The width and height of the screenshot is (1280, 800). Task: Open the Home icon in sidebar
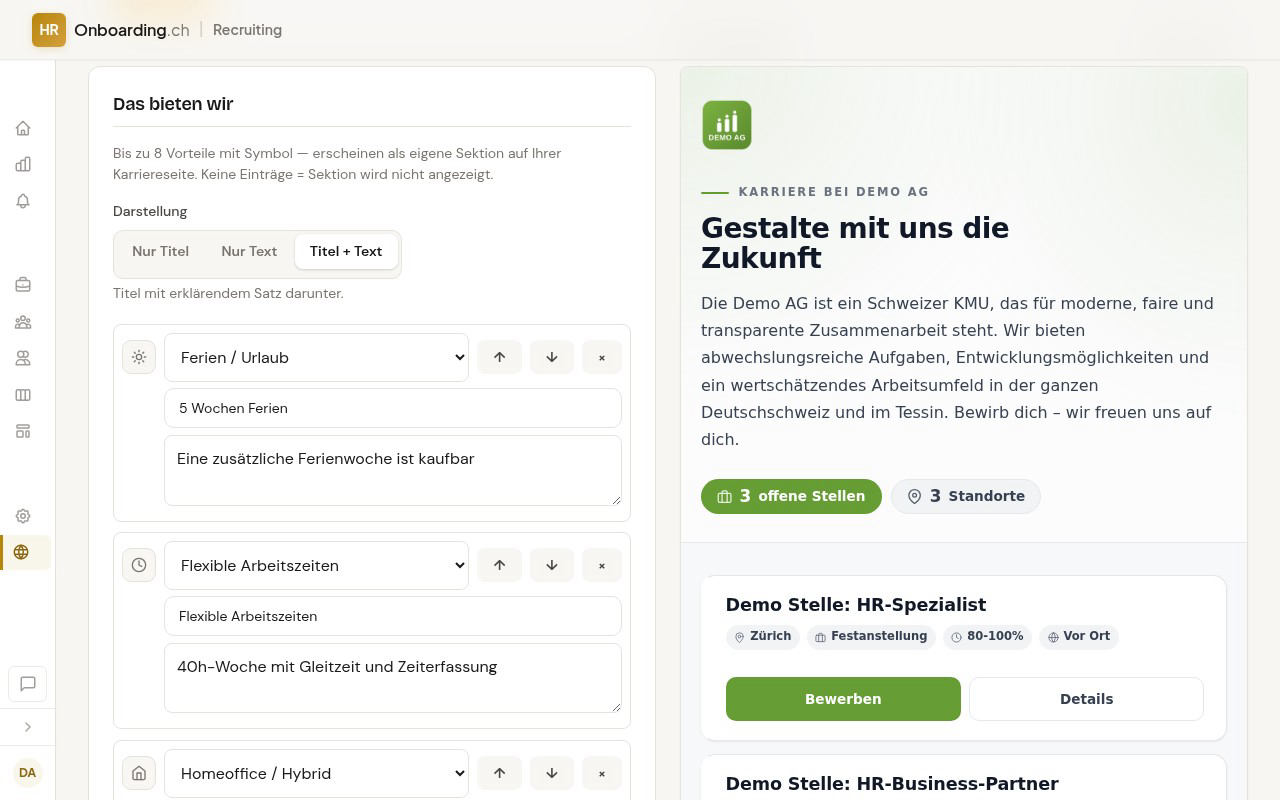[x=23, y=128]
